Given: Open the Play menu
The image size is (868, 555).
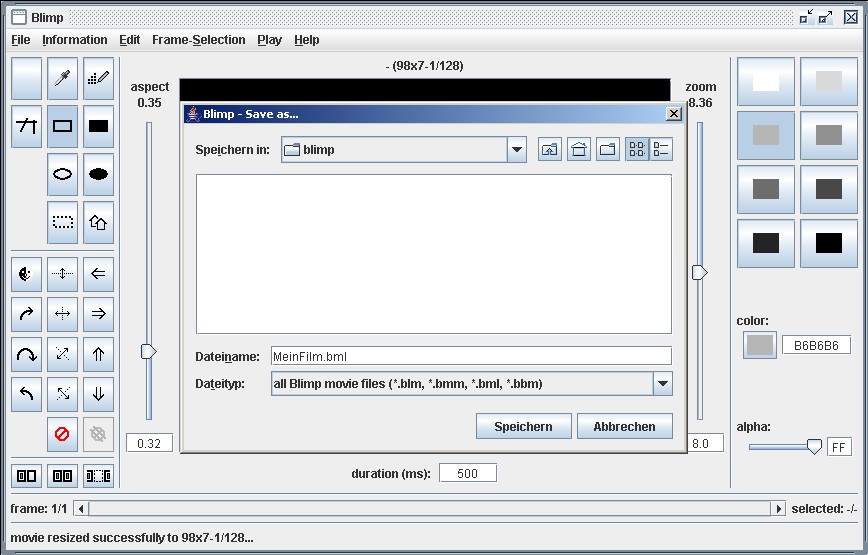Looking at the screenshot, I should 270,40.
